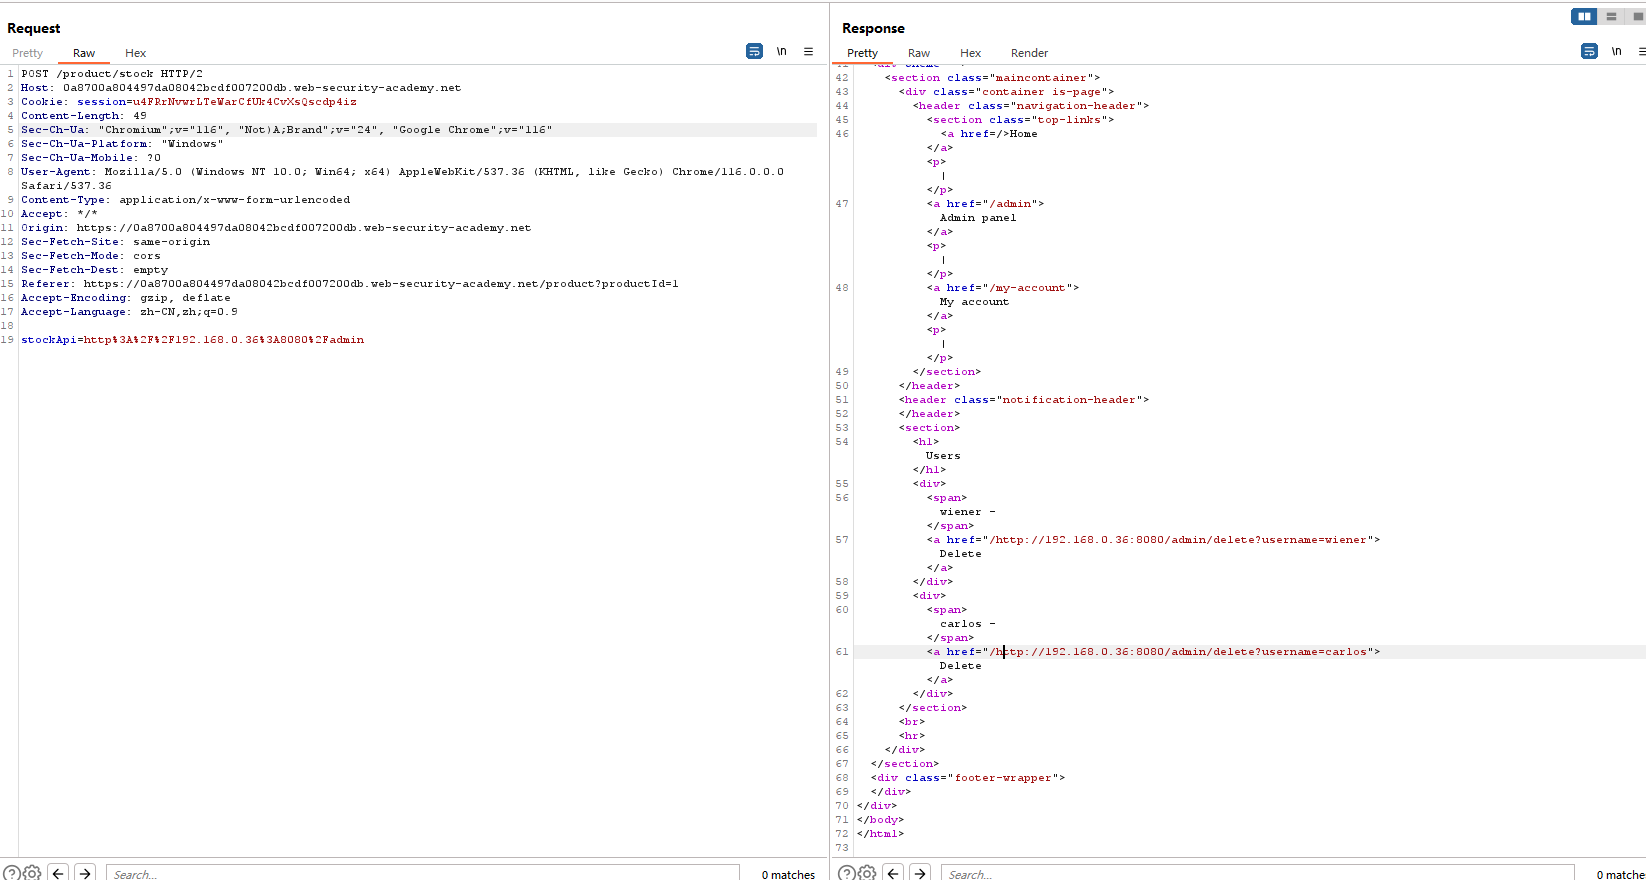
Task: Show non-printable characters in the Response panel
Action: (x=1616, y=51)
